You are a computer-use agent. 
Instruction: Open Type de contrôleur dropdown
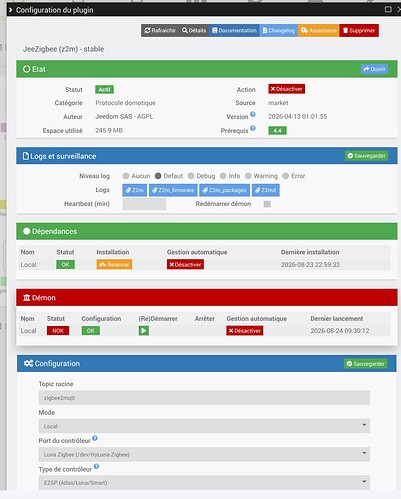point(204,483)
